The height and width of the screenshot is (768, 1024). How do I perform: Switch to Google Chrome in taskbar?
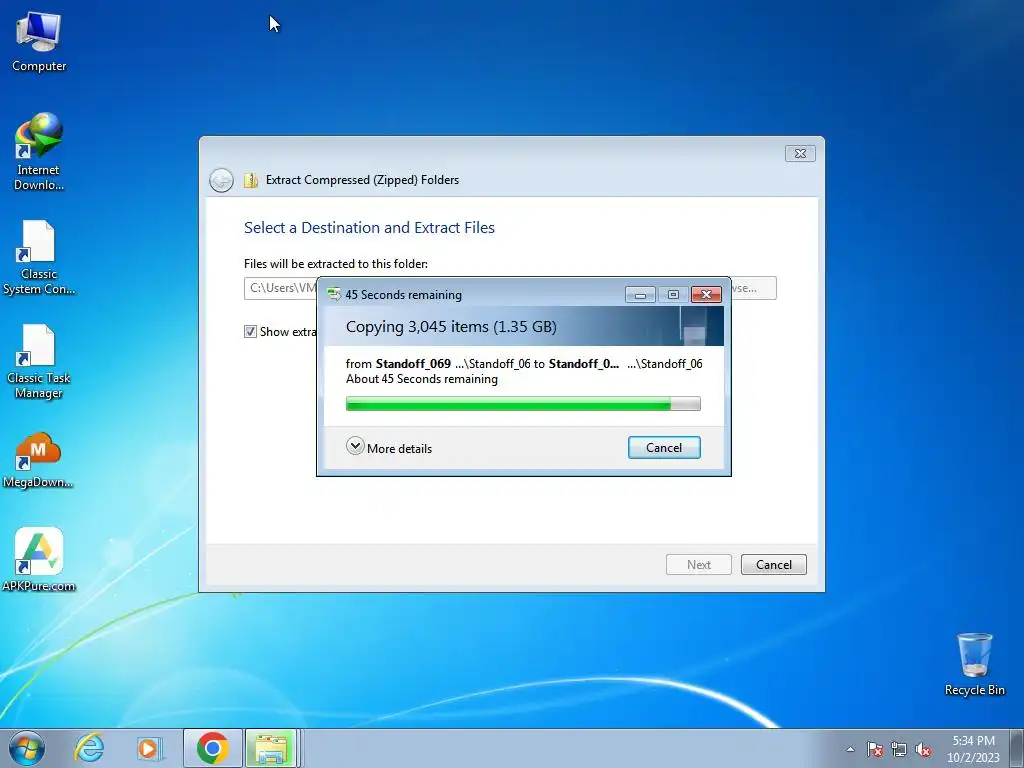click(212, 748)
